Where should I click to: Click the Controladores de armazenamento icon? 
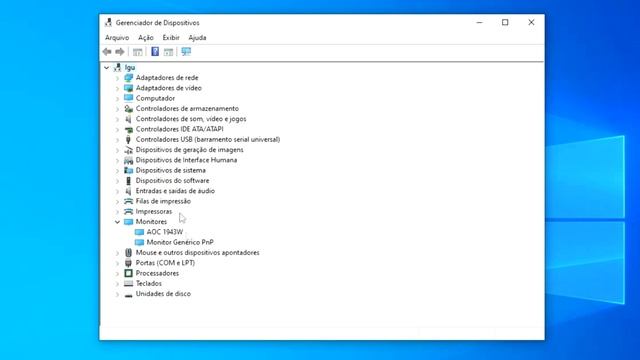click(129, 109)
